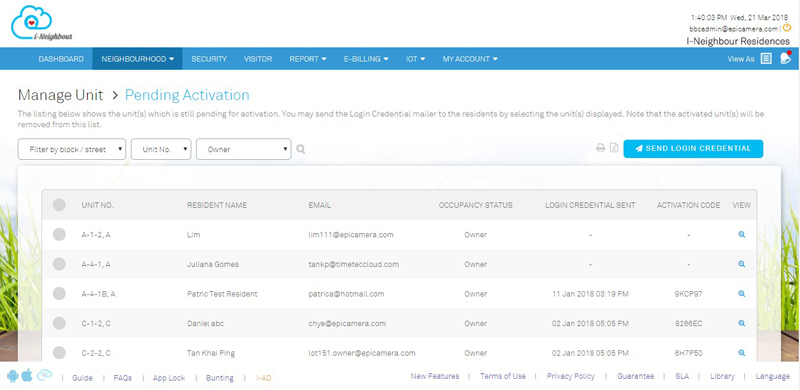
Task: Click the View As label
Action: [741, 59]
